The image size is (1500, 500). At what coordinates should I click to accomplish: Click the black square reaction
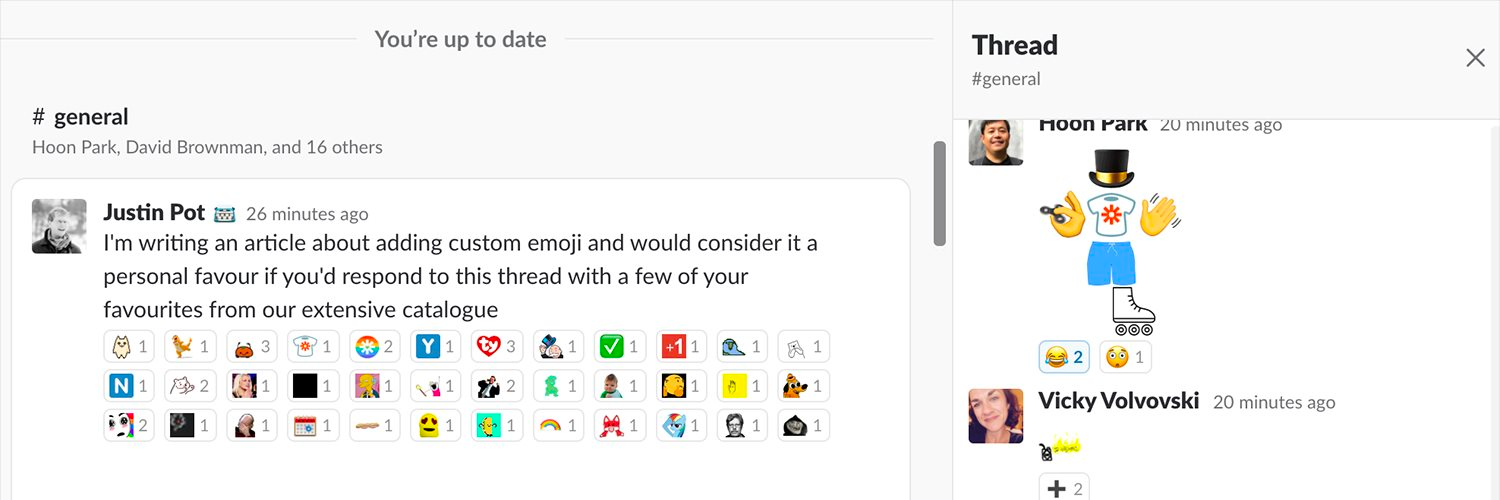coord(313,386)
